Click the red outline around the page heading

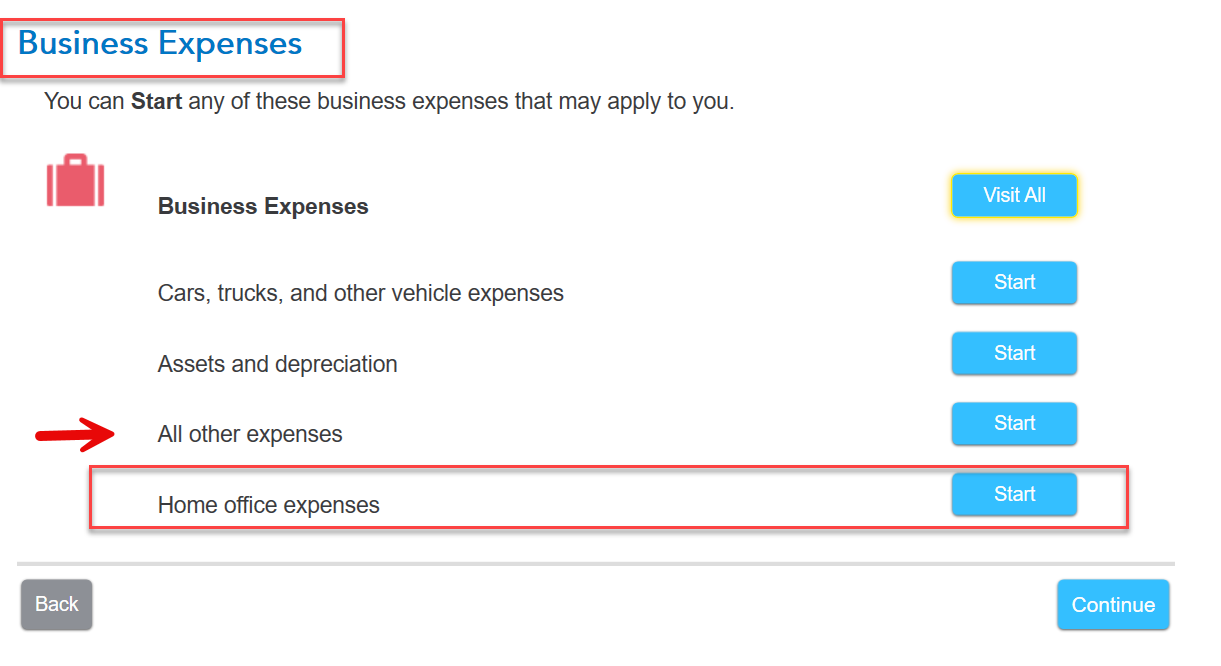tap(343, 48)
